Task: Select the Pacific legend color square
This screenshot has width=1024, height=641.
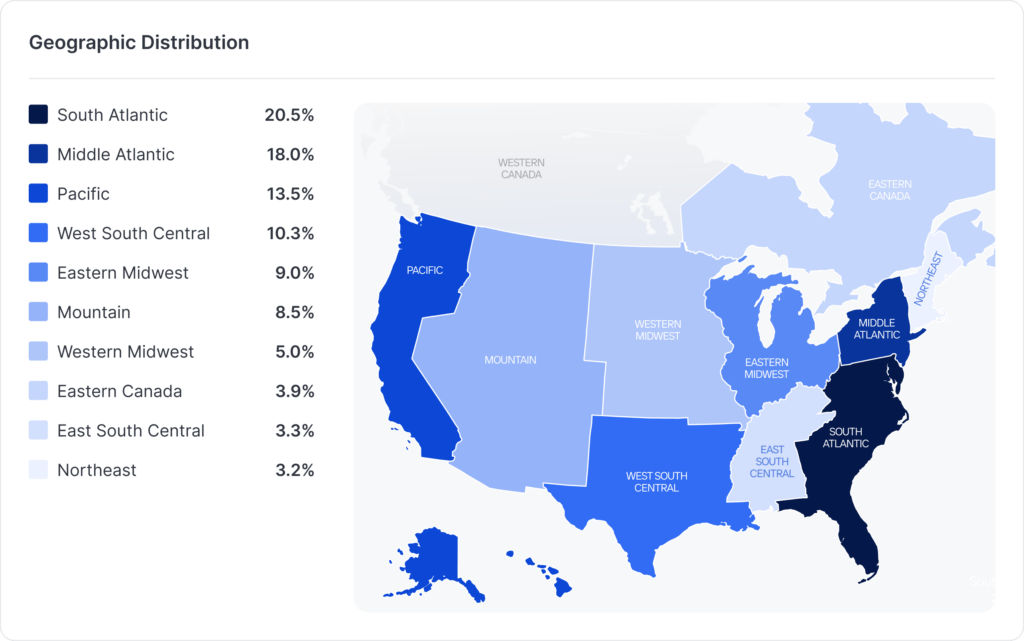Action: [38, 194]
